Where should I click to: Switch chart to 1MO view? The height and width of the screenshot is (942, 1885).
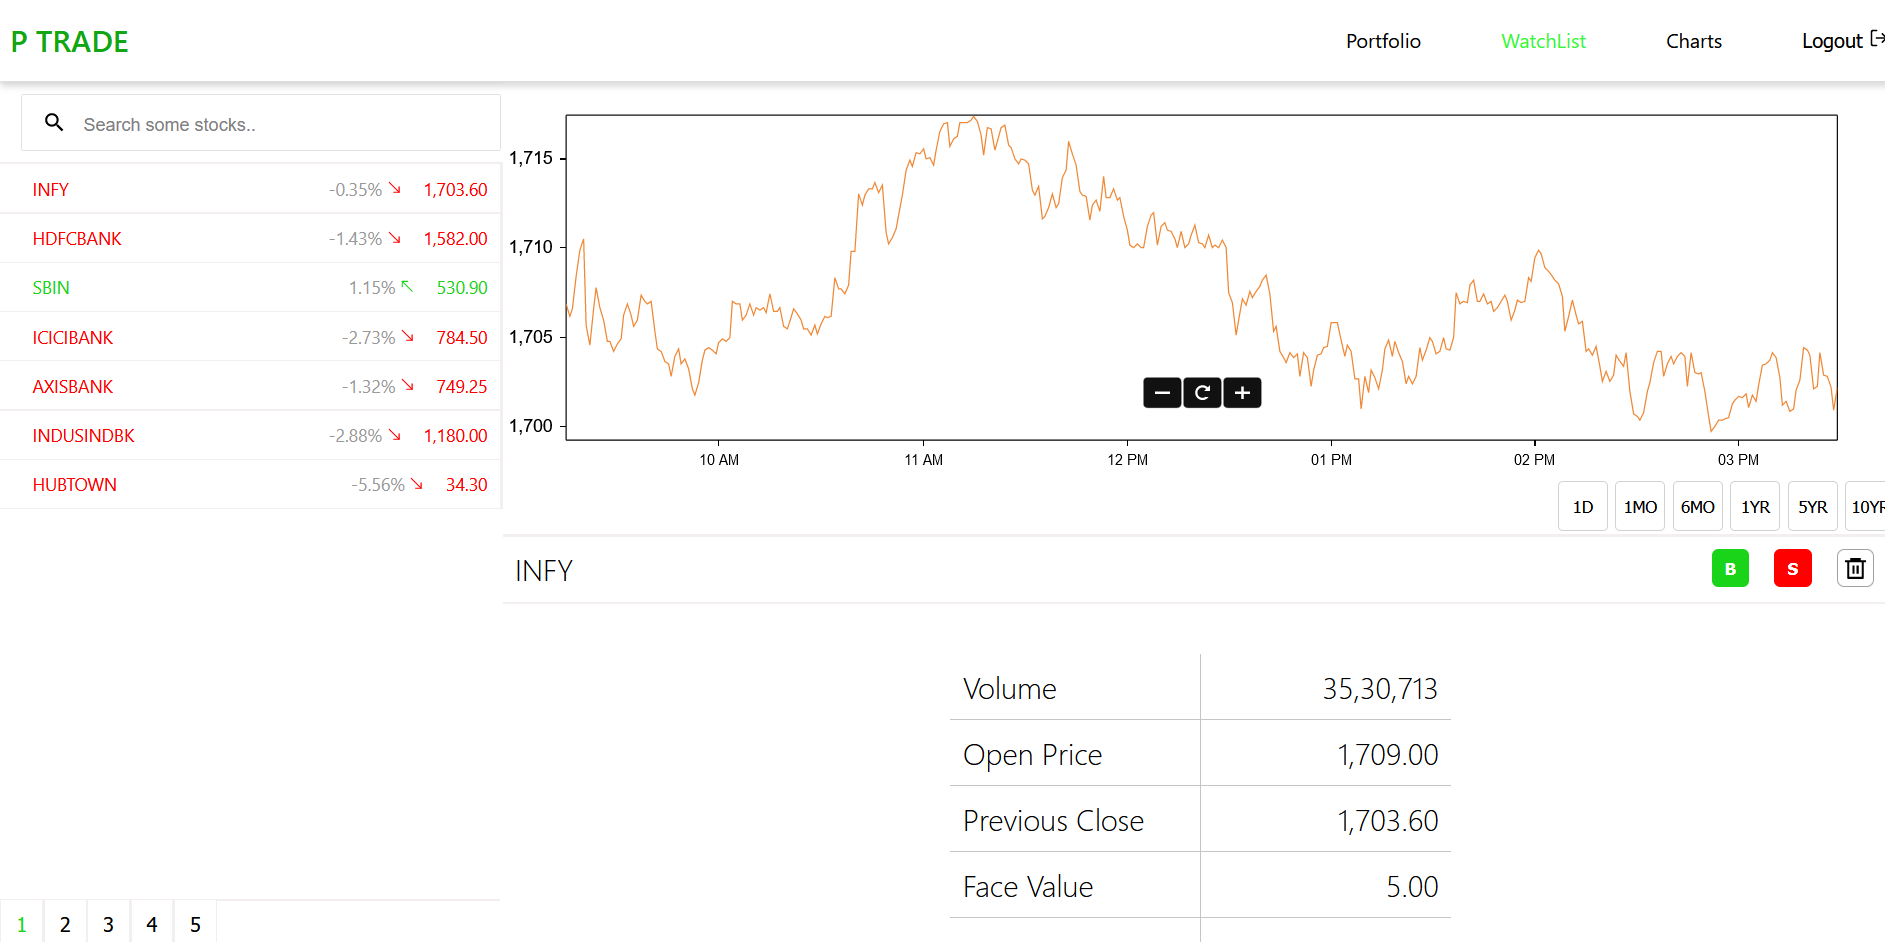[1639, 506]
